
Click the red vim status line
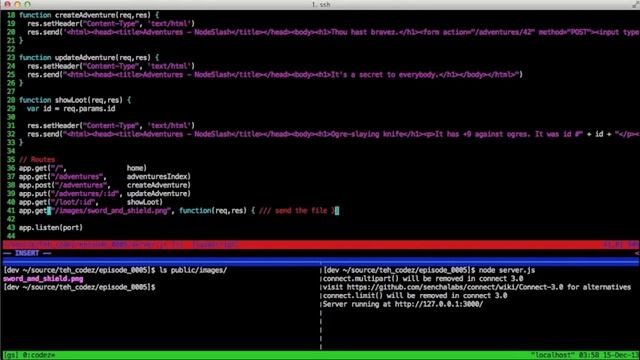(320, 245)
